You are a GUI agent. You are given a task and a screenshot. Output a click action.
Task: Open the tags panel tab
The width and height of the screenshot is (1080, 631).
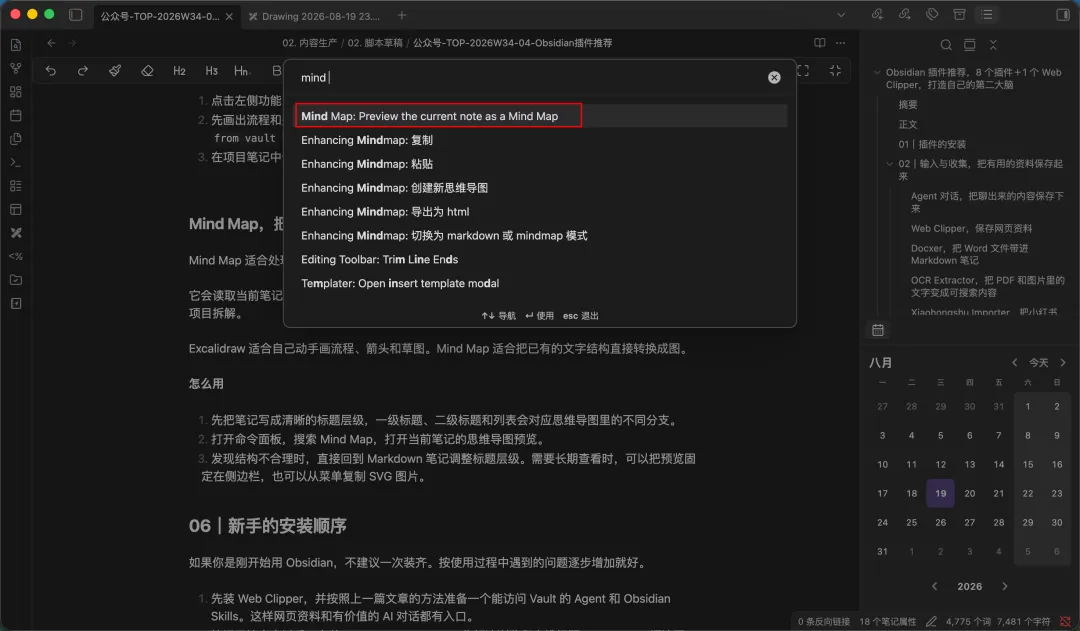click(x=932, y=14)
